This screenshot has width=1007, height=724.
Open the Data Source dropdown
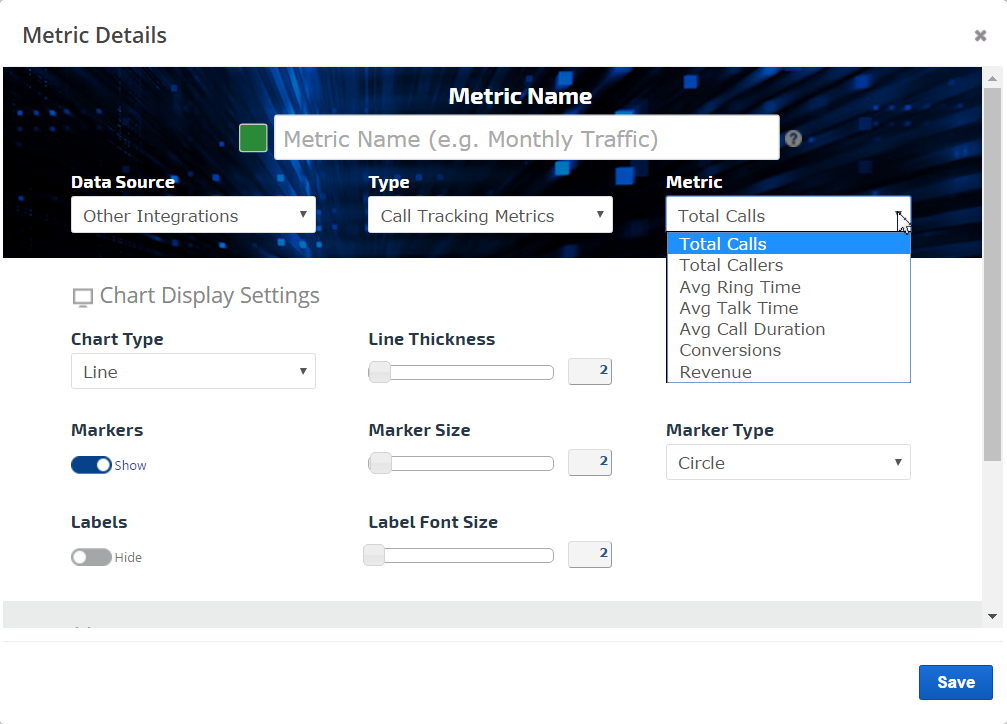(193, 215)
